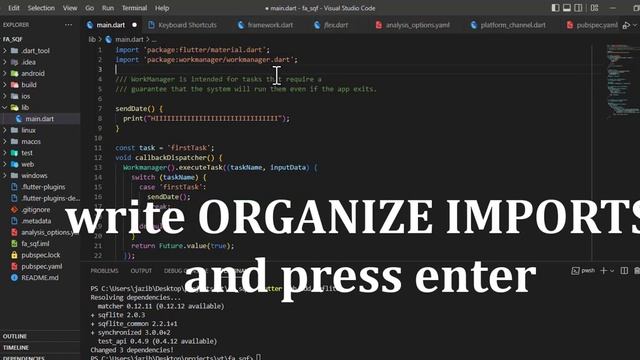Open the Edit menu
Image resolution: width=640 pixels, height=360 pixels.
(x=13, y=8)
